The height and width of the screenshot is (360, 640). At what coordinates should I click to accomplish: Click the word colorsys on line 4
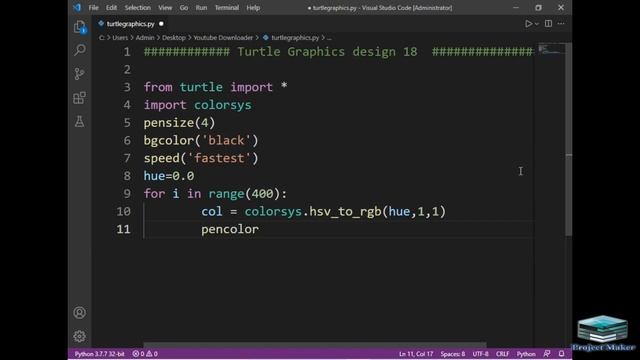[x=222, y=105]
